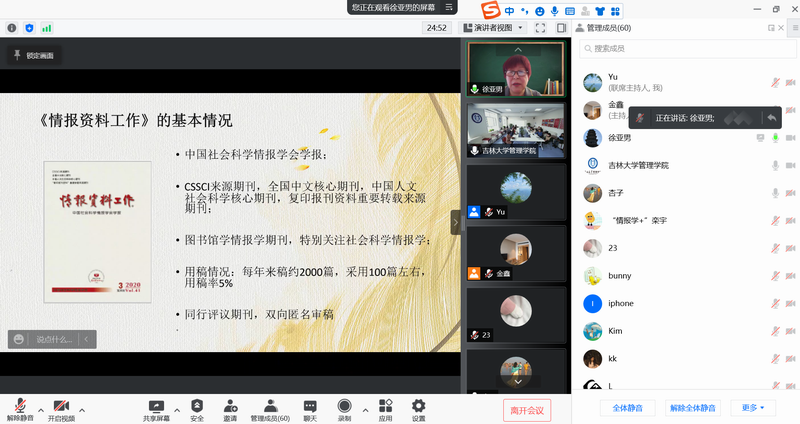The image size is (800, 424).
Task: Expand the 更多 dropdown in member panel
Action: click(x=753, y=408)
